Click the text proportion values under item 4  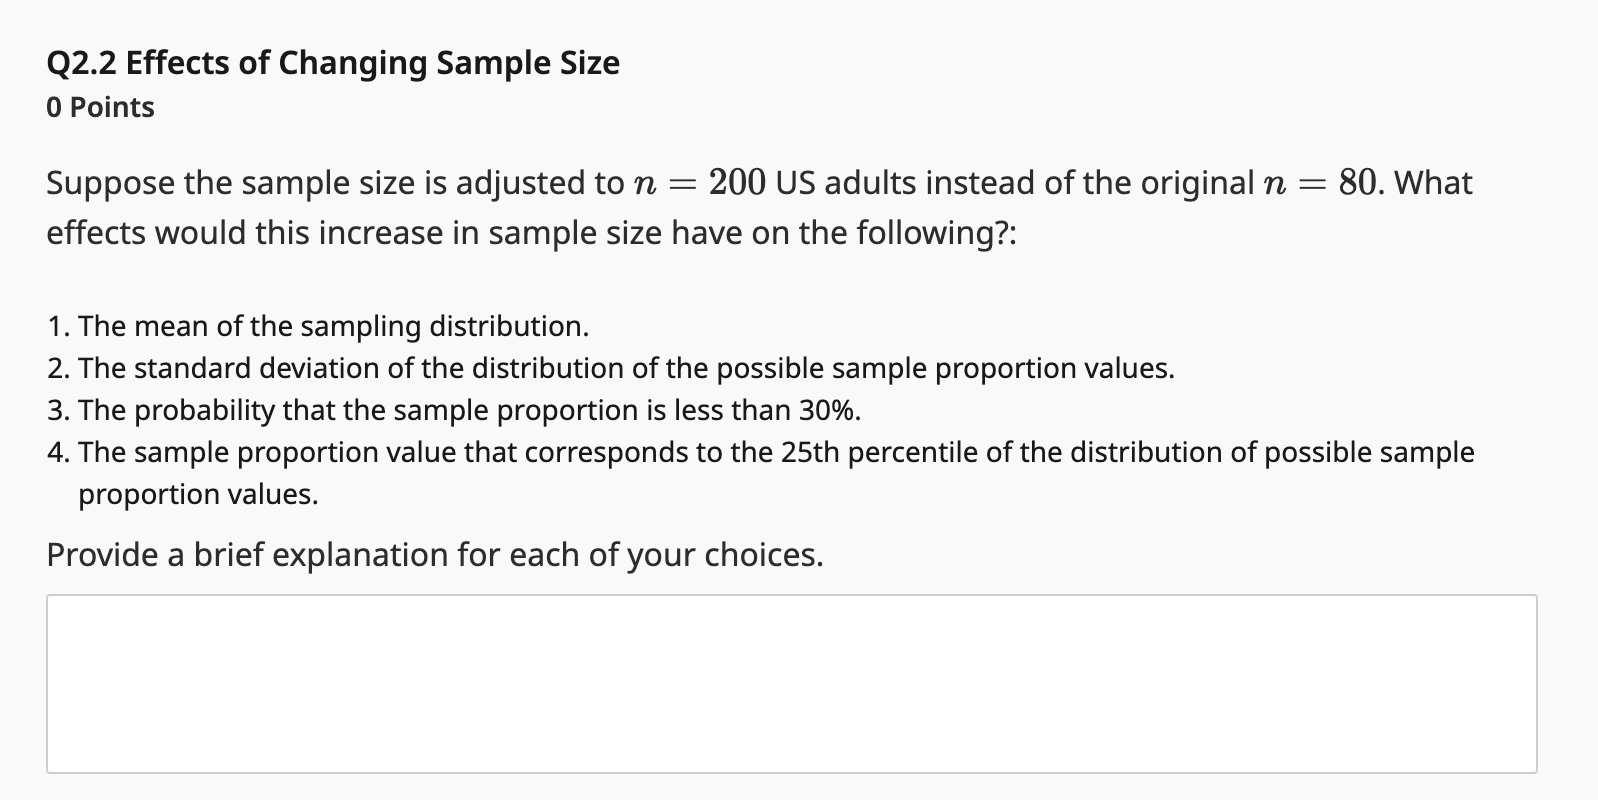tap(198, 494)
